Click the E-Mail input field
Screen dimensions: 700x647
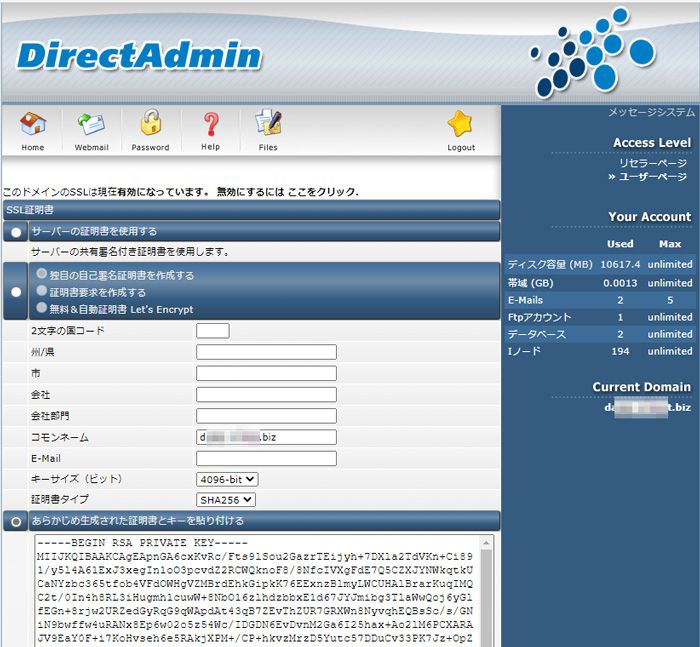tap(267, 459)
